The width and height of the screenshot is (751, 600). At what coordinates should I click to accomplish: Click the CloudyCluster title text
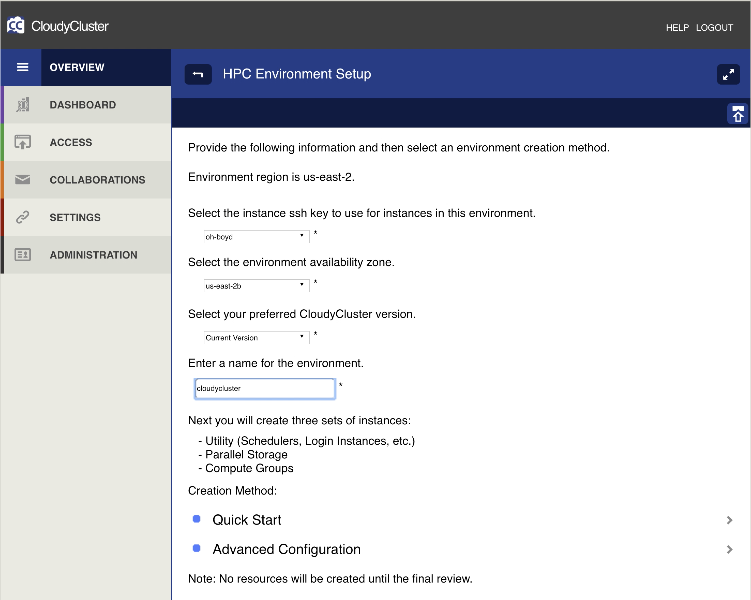(70, 26)
